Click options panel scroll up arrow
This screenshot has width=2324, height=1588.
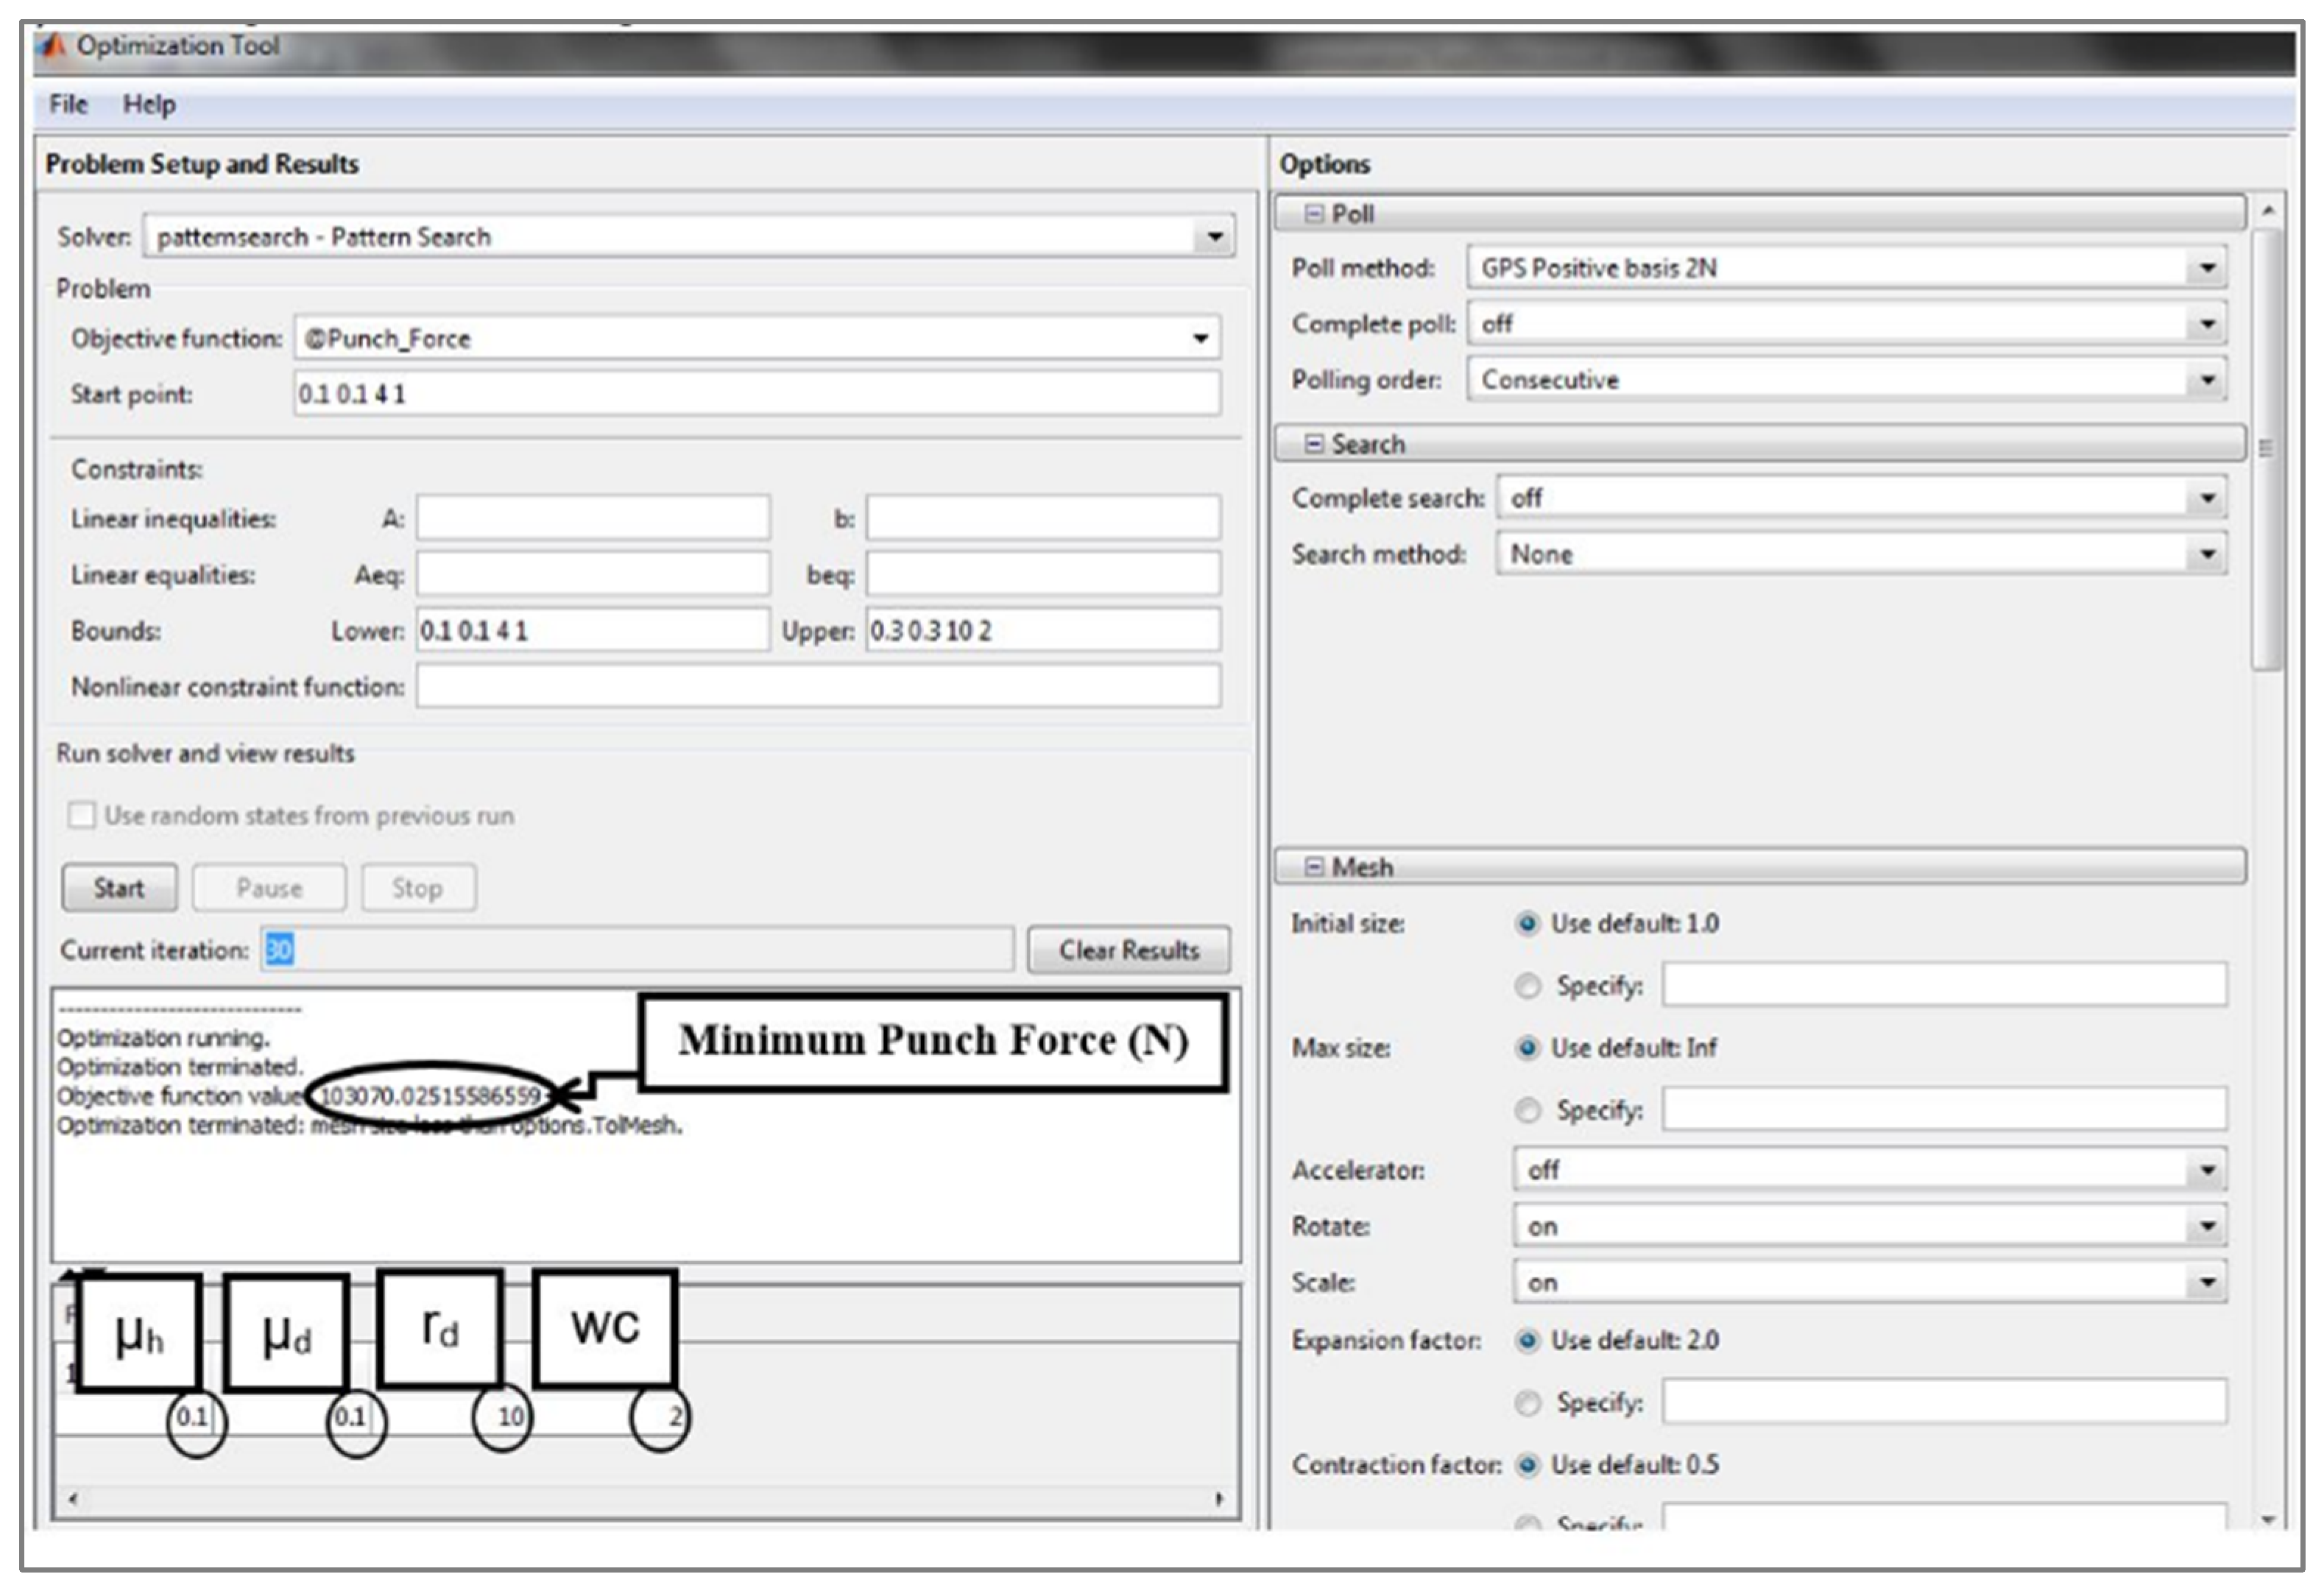[2268, 211]
